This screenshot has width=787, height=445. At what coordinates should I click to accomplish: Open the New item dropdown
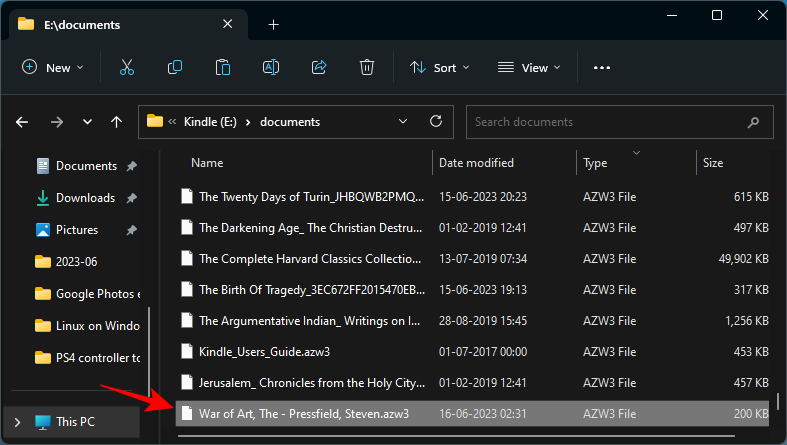[53, 67]
